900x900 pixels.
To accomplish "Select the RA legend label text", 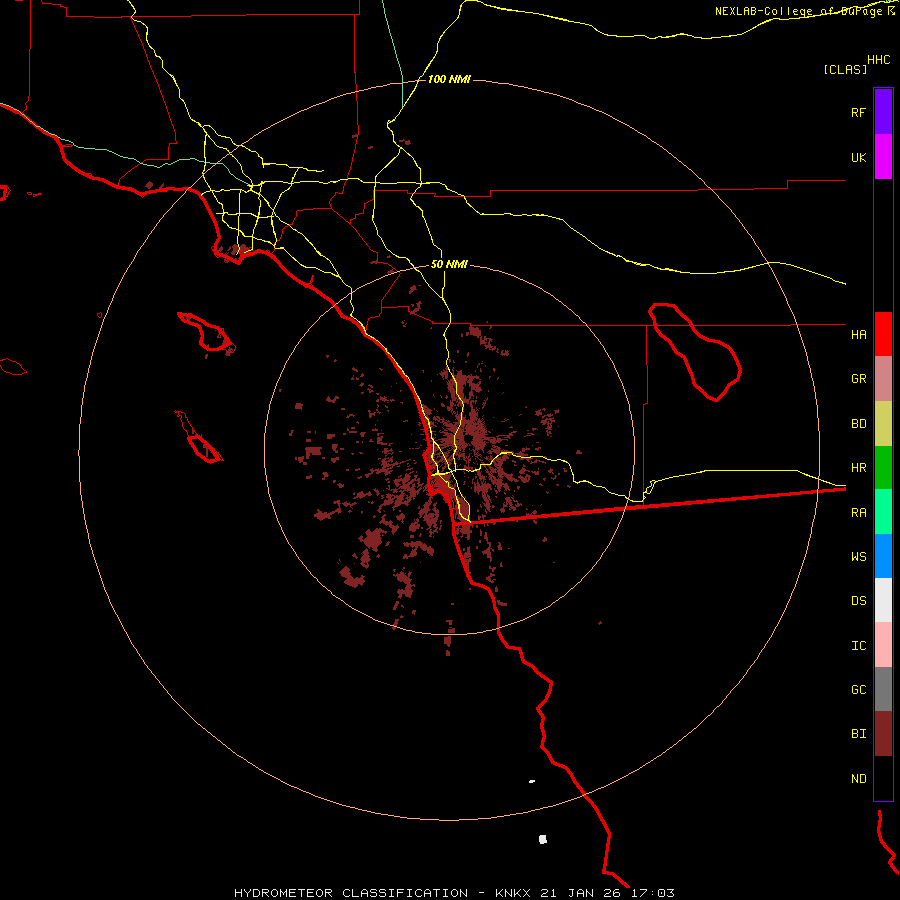I will [x=858, y=513].
